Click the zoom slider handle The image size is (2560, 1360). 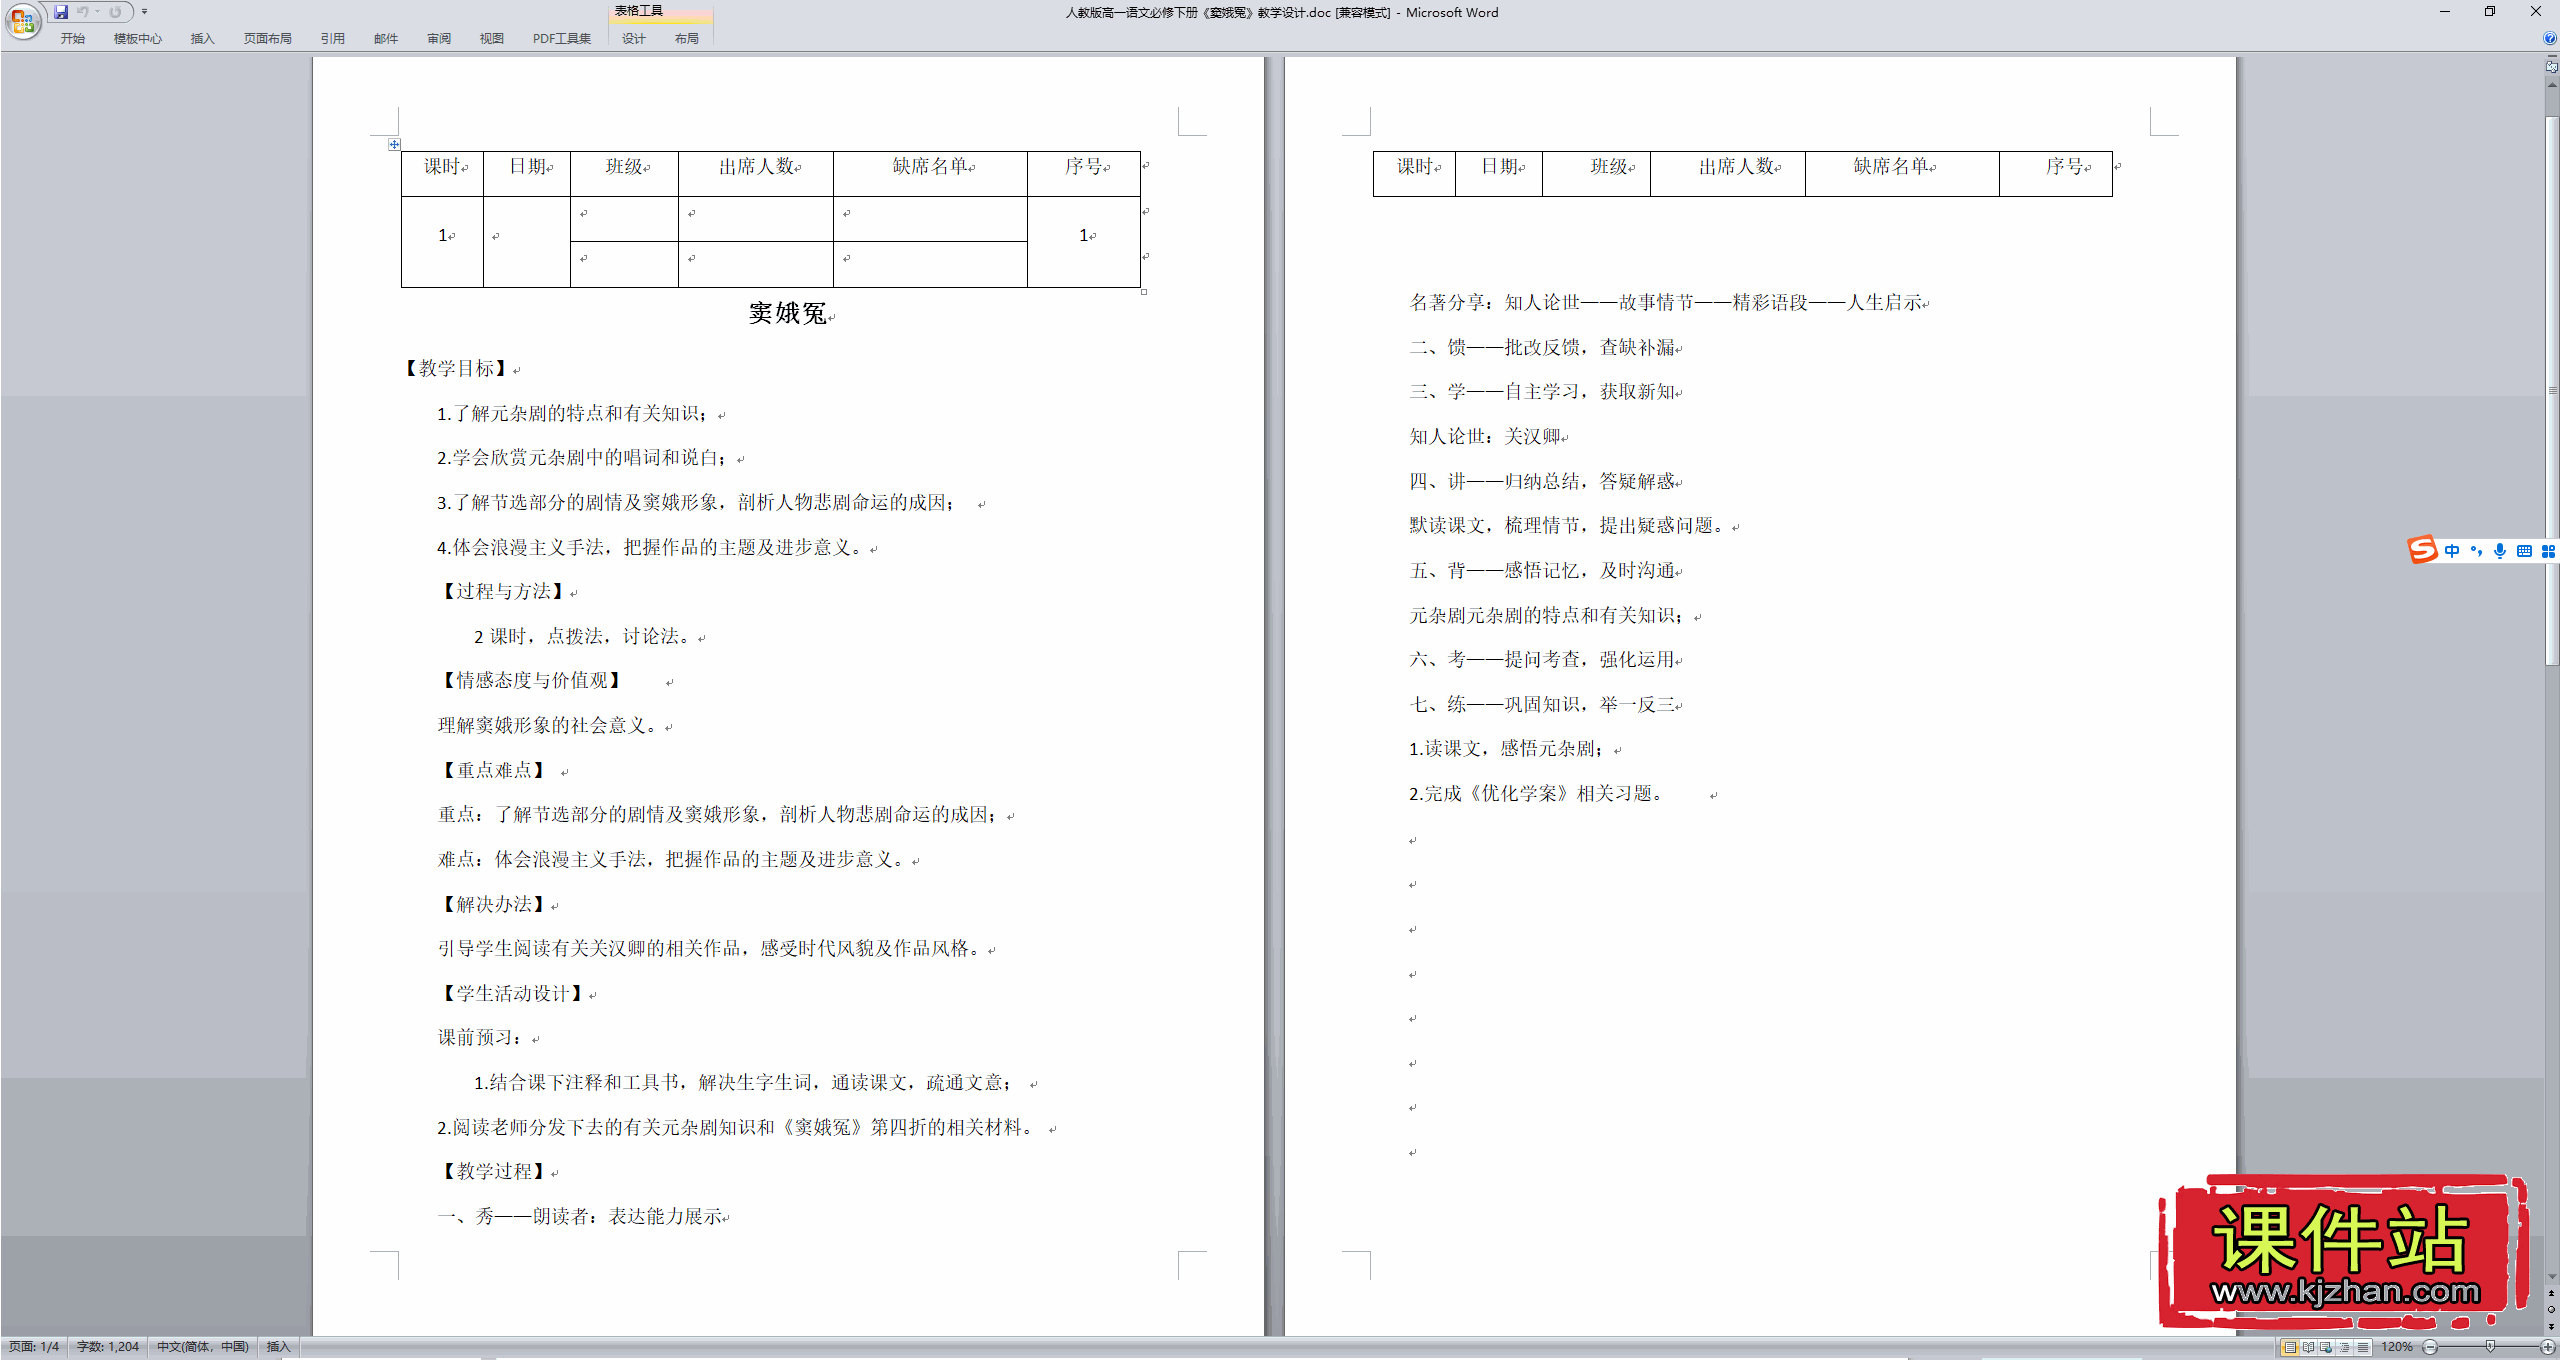click(x=2490, y=1347)
